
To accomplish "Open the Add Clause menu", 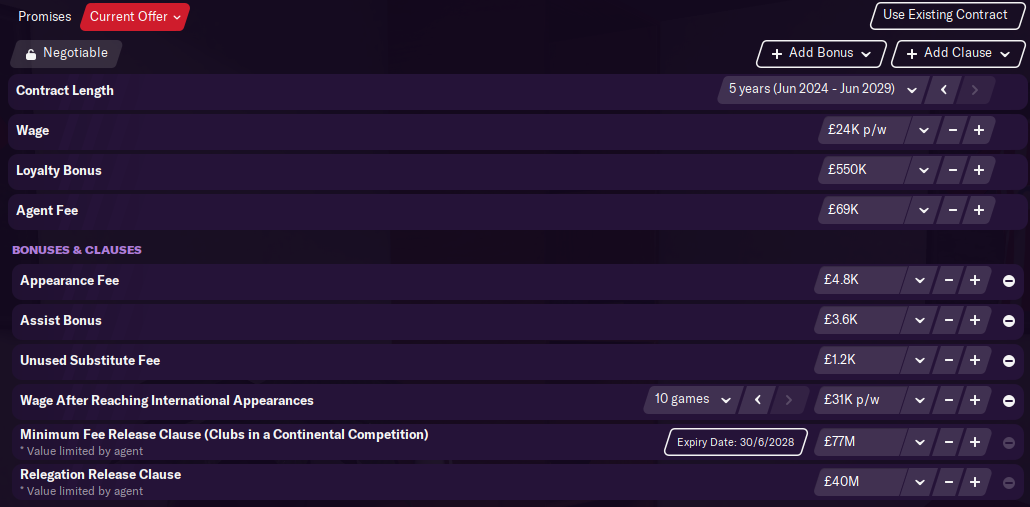I will click(958, 54).
